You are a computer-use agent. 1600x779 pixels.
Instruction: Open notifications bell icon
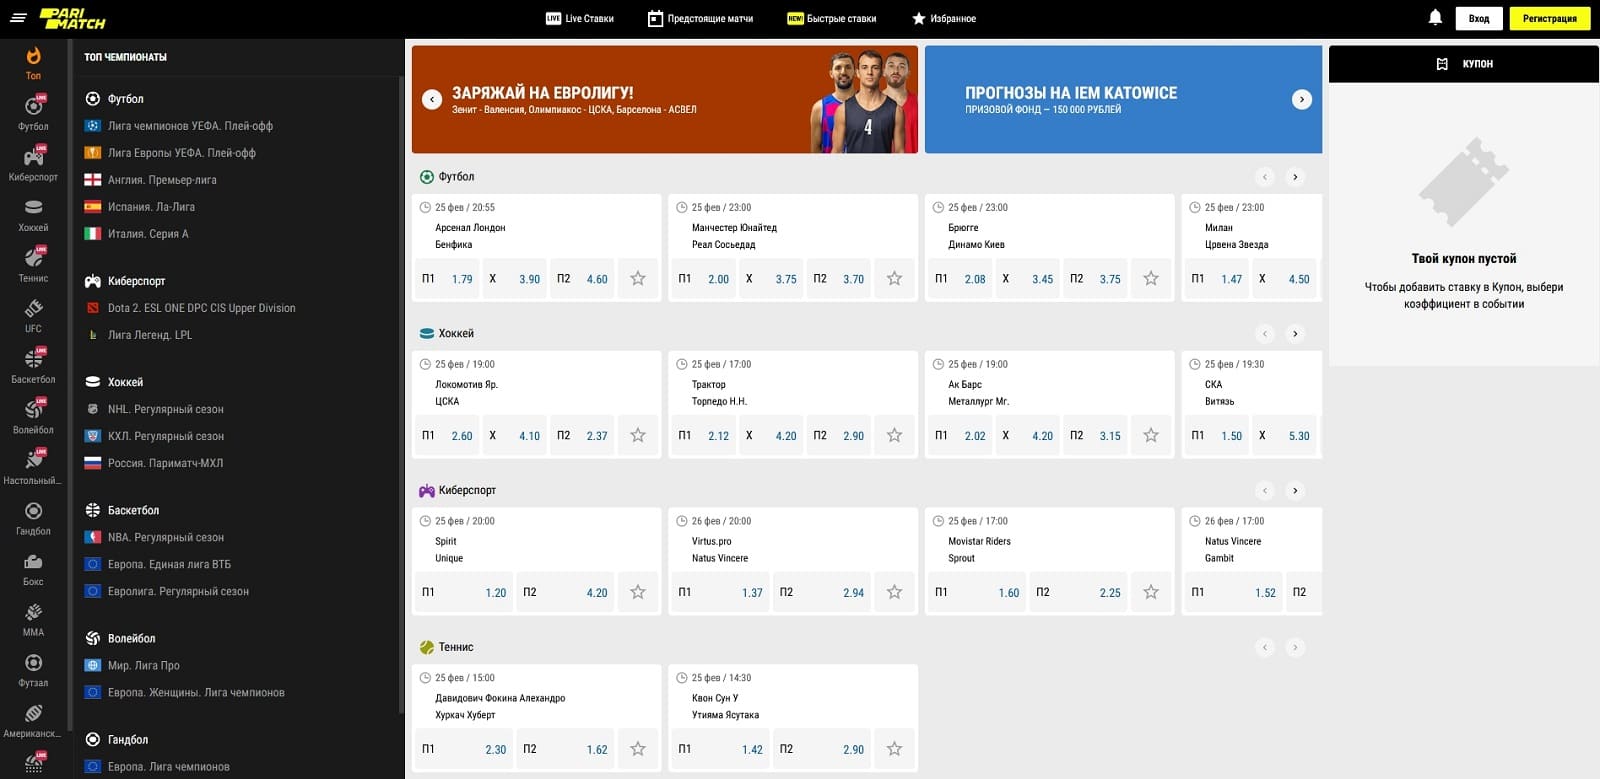(x=1435, y=18)
